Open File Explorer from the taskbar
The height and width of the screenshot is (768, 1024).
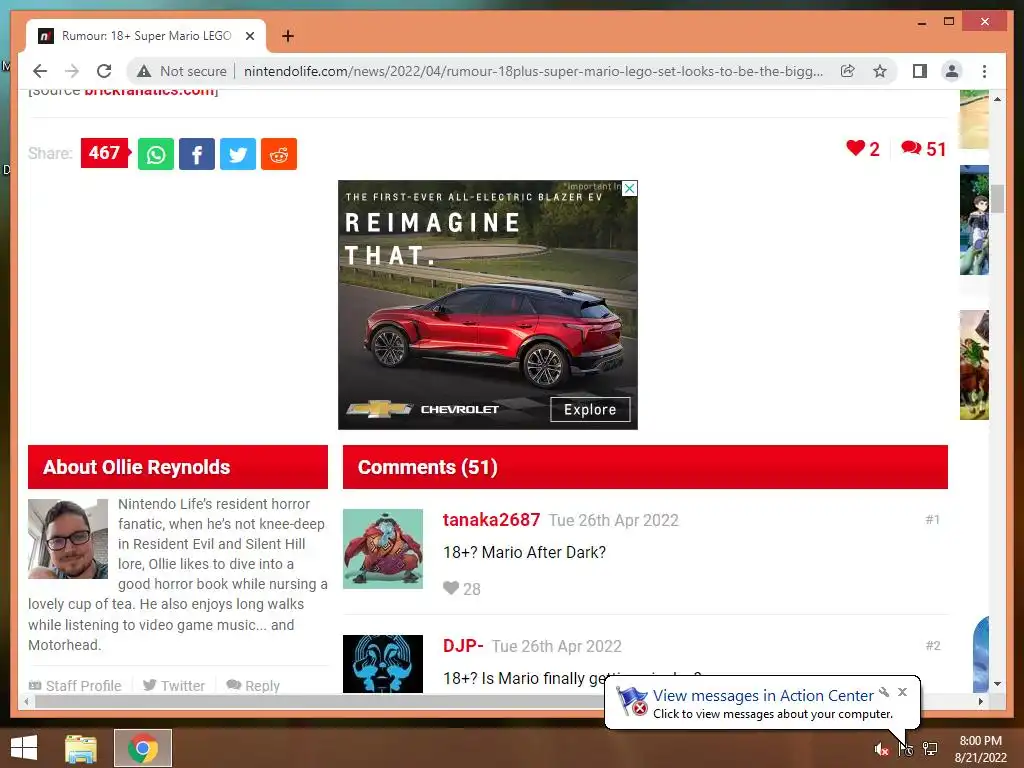[x=81, y=748]
